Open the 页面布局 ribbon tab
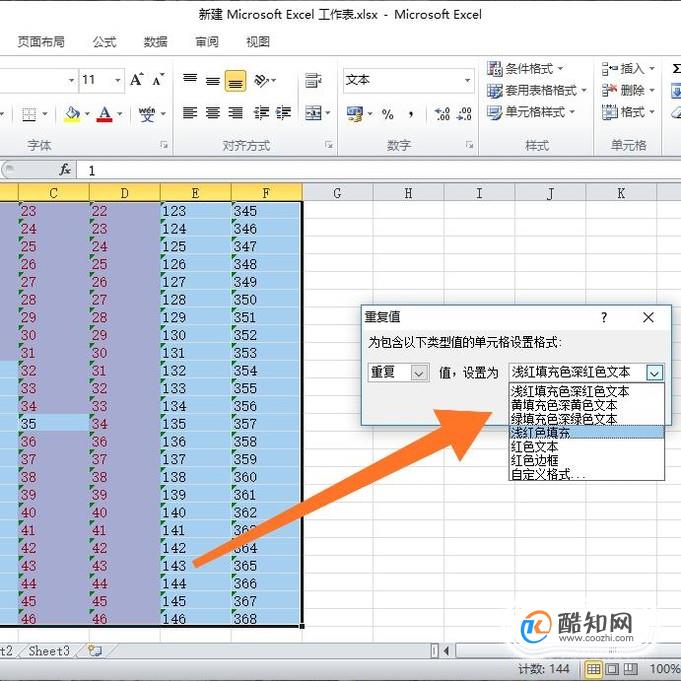Screen dimensions: 681x681 41,42
